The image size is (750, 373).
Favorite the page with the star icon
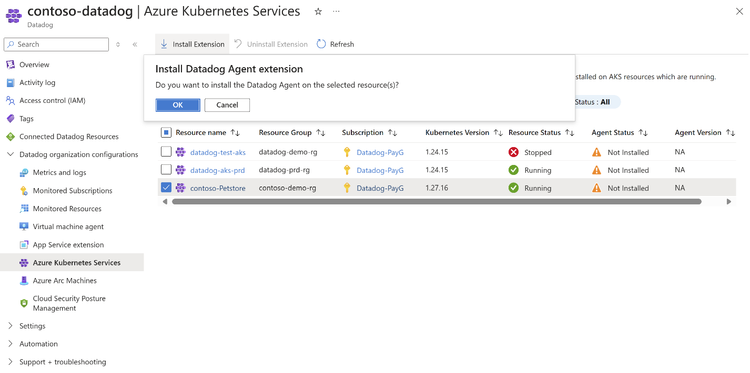point(318,11)
